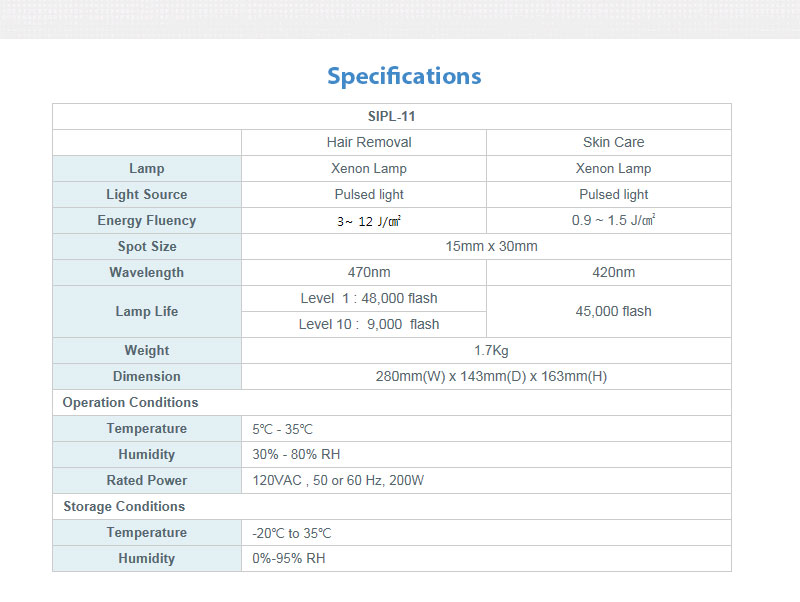Click the Skin Care column header
This screenshot has height=602, width=800.
[x=613, y=142]
